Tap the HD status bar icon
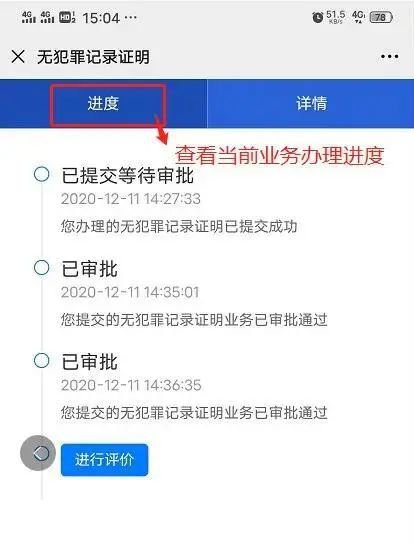The image size is (414, 546). pyautogui.click(x=67, y=17)
